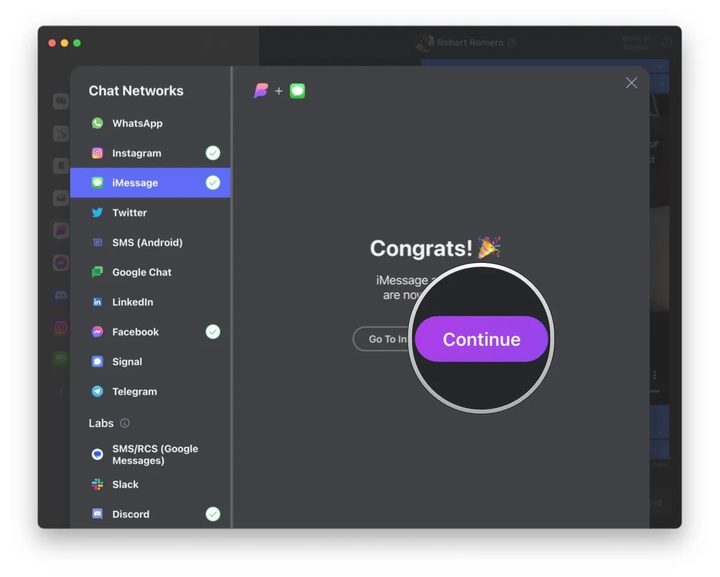Click the green iMessage icon in header

pos(297,91)
